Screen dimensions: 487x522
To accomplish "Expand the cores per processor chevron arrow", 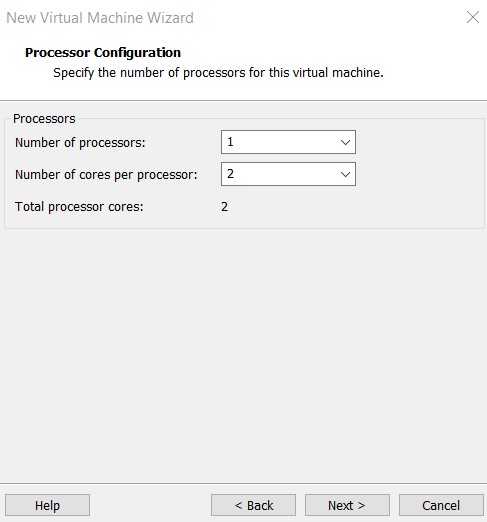I will (x=345, y=174).
